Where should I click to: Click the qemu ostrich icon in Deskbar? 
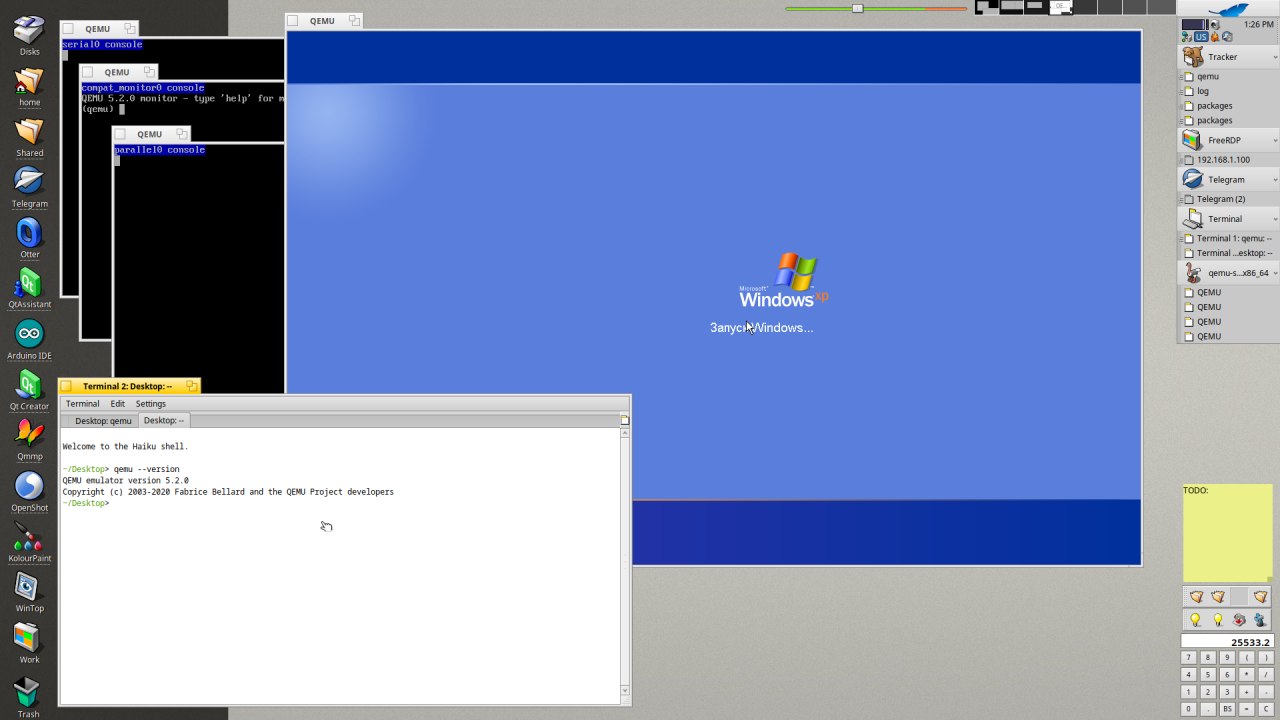tap(1192, 272)
